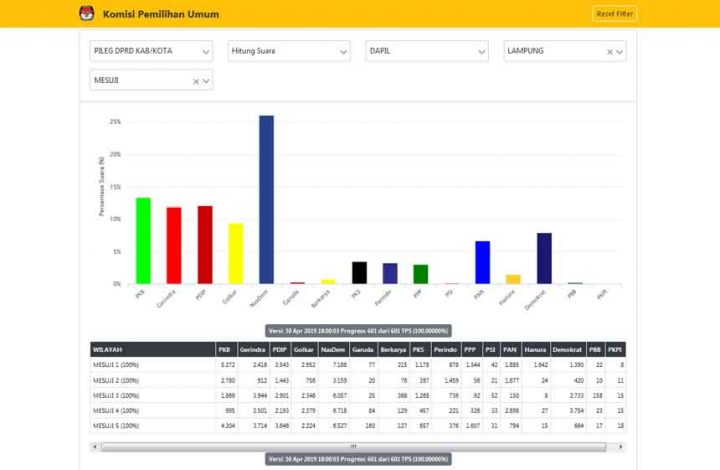Click the horizontal table scrollbar thumb
Image resolution: width=720 pixels, height=470 pixels.
tap(350, 446)
